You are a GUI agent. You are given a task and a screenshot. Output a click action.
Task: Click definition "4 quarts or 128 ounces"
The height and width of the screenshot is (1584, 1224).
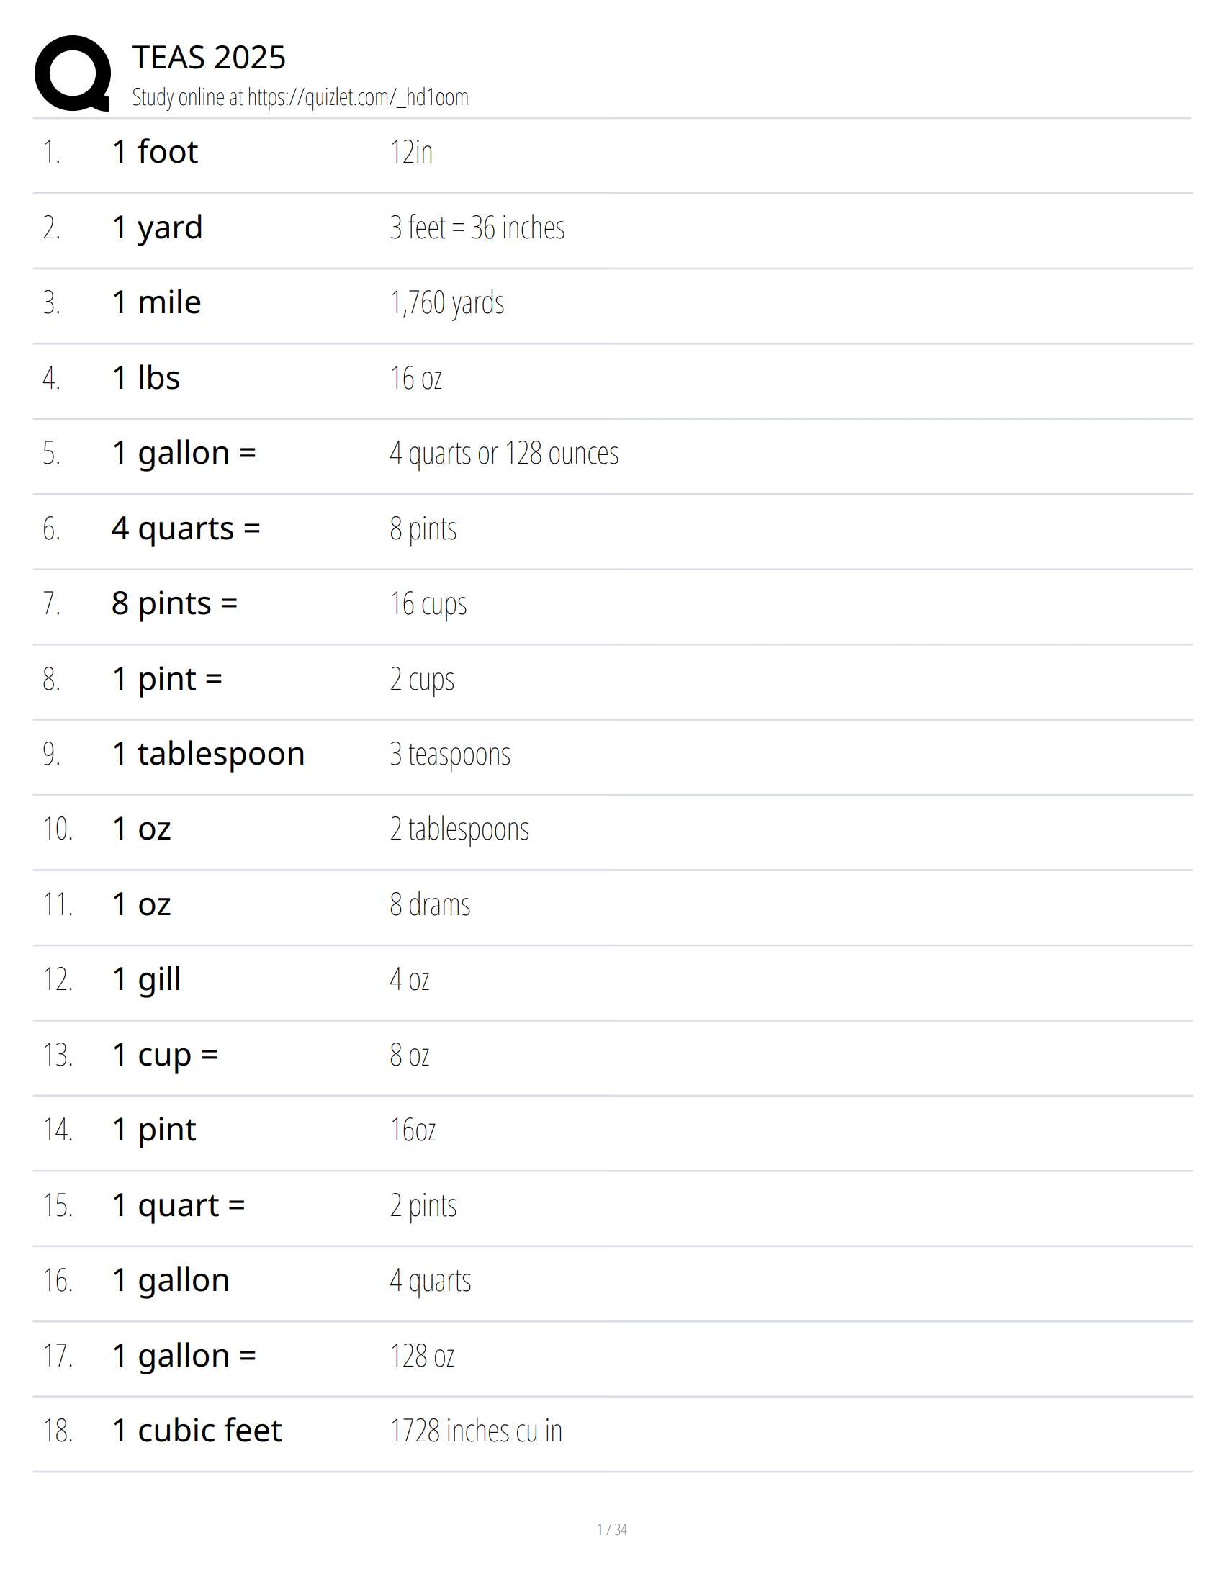pos(504,453)
